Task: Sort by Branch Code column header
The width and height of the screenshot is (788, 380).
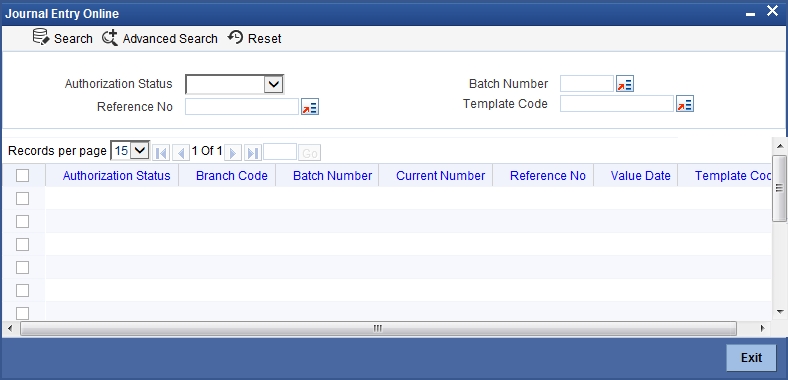Action: point(232,175)
